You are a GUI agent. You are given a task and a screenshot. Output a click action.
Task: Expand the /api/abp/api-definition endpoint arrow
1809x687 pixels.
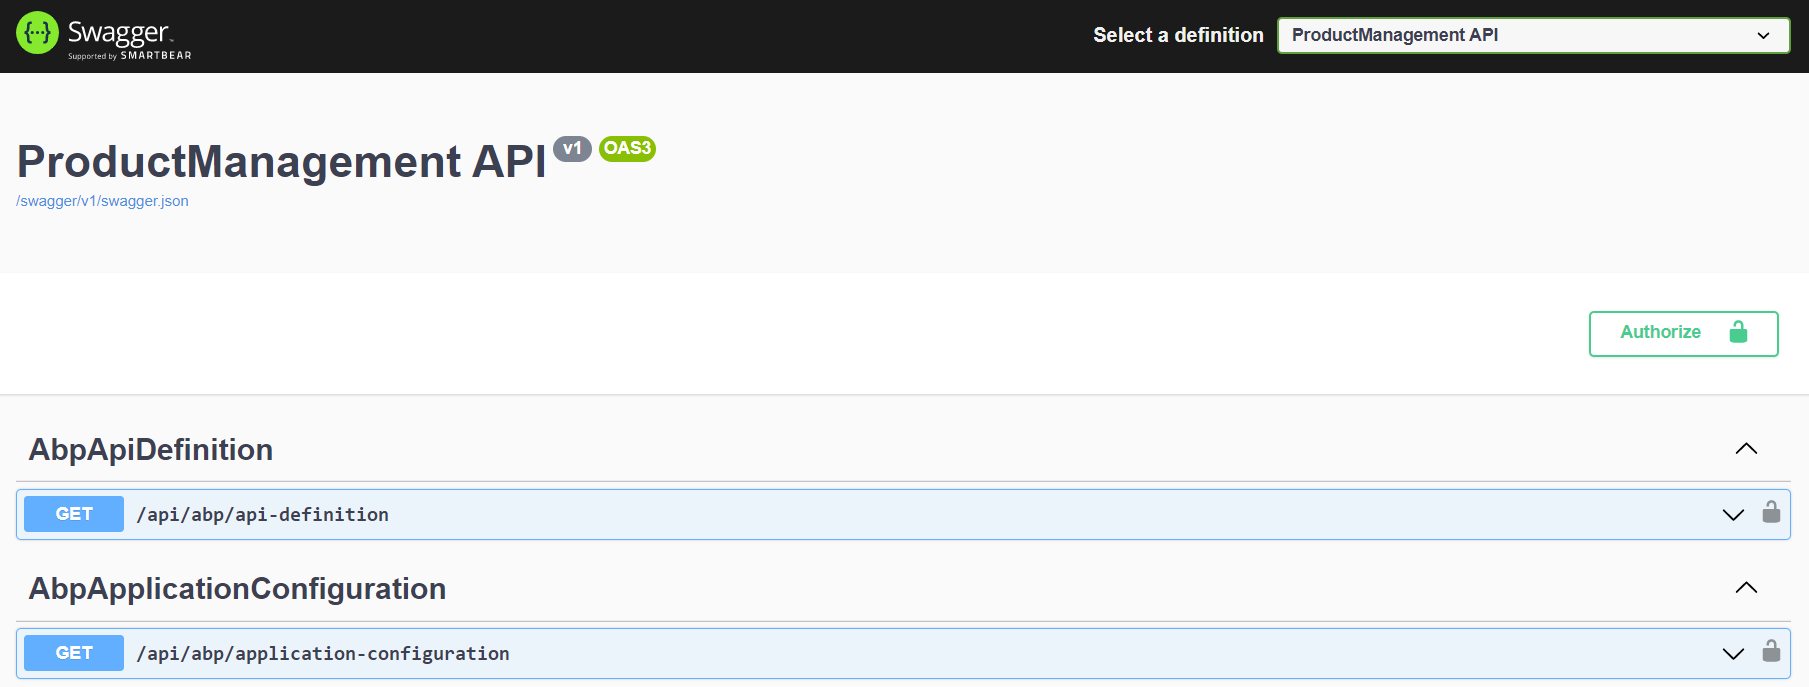pyautogui.click(x=1733, y=514)
